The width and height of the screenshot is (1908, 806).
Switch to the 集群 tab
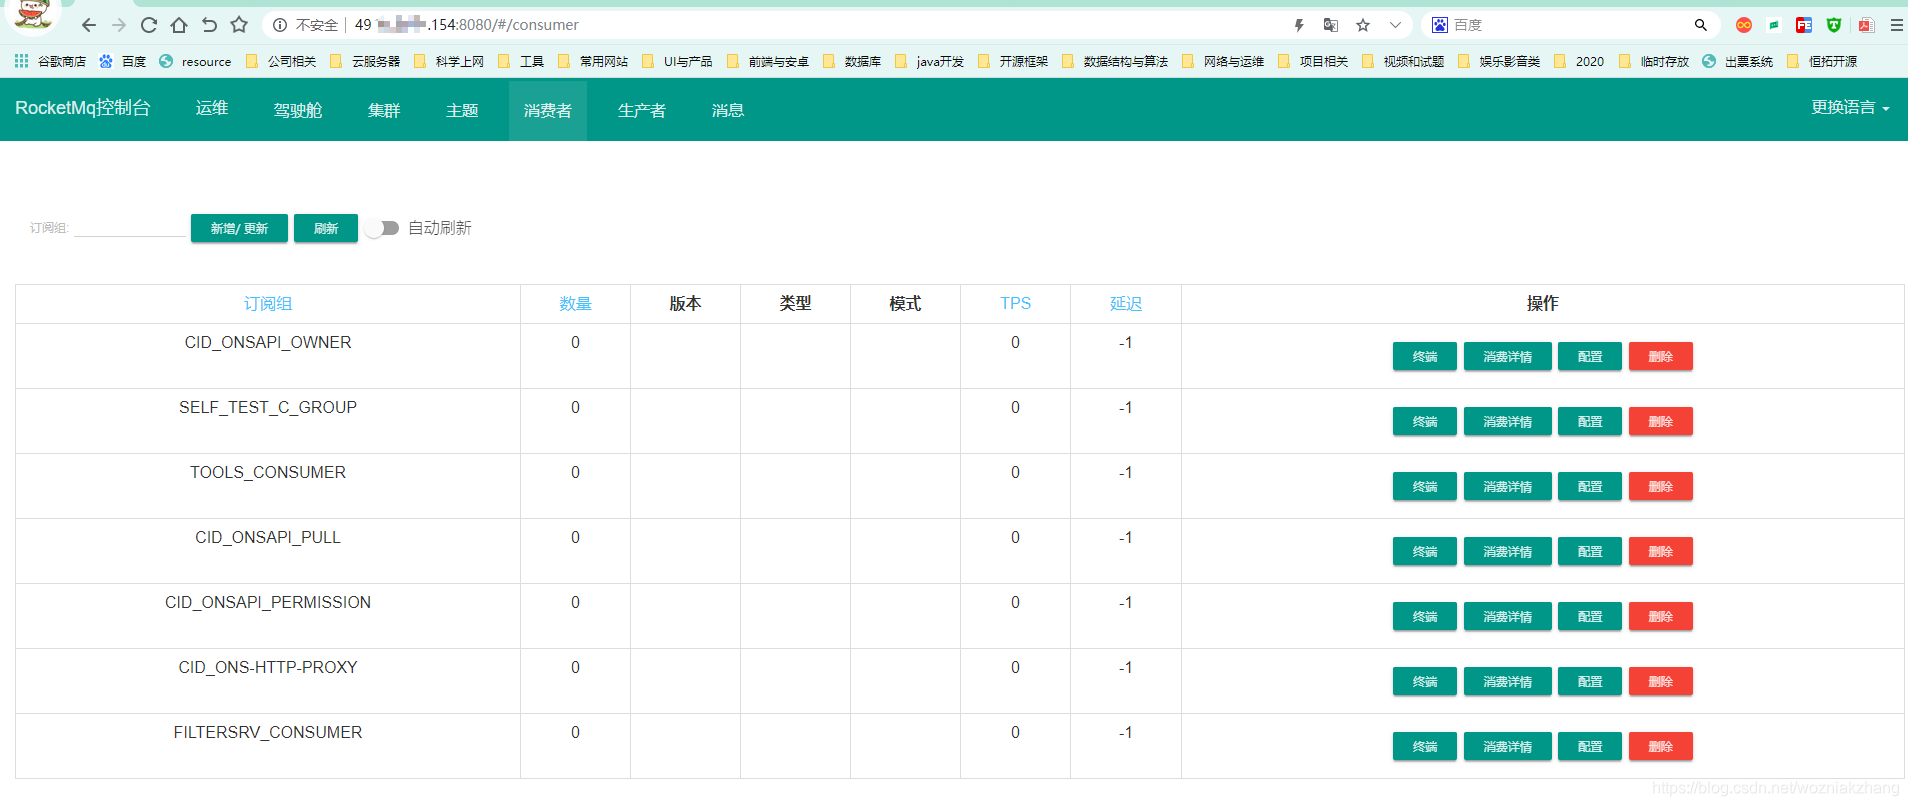pos(384,110)
